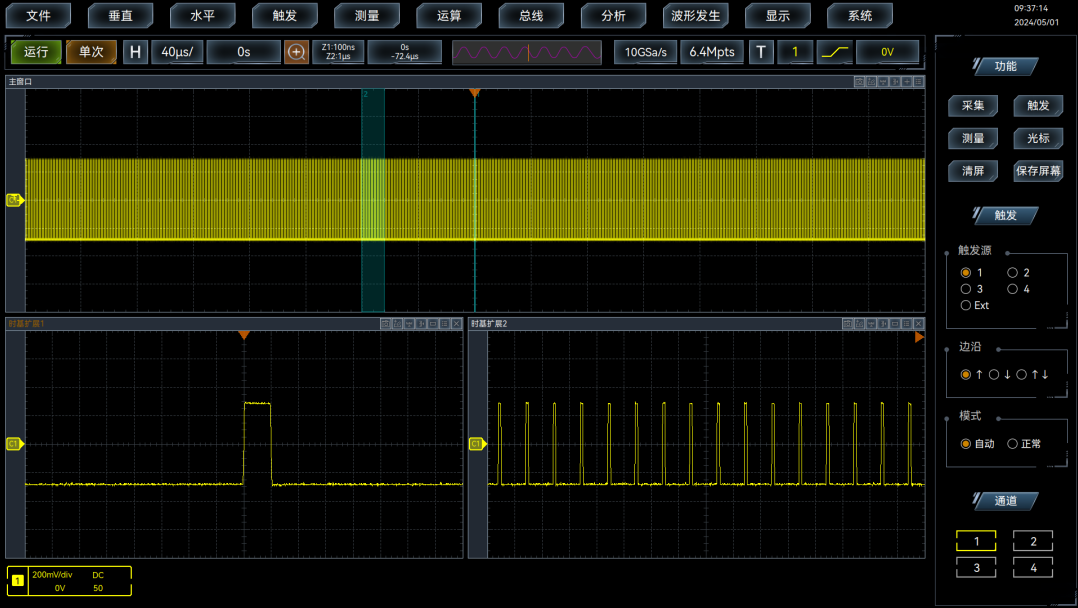Click the 光标 cursor button

(1038, 138)
